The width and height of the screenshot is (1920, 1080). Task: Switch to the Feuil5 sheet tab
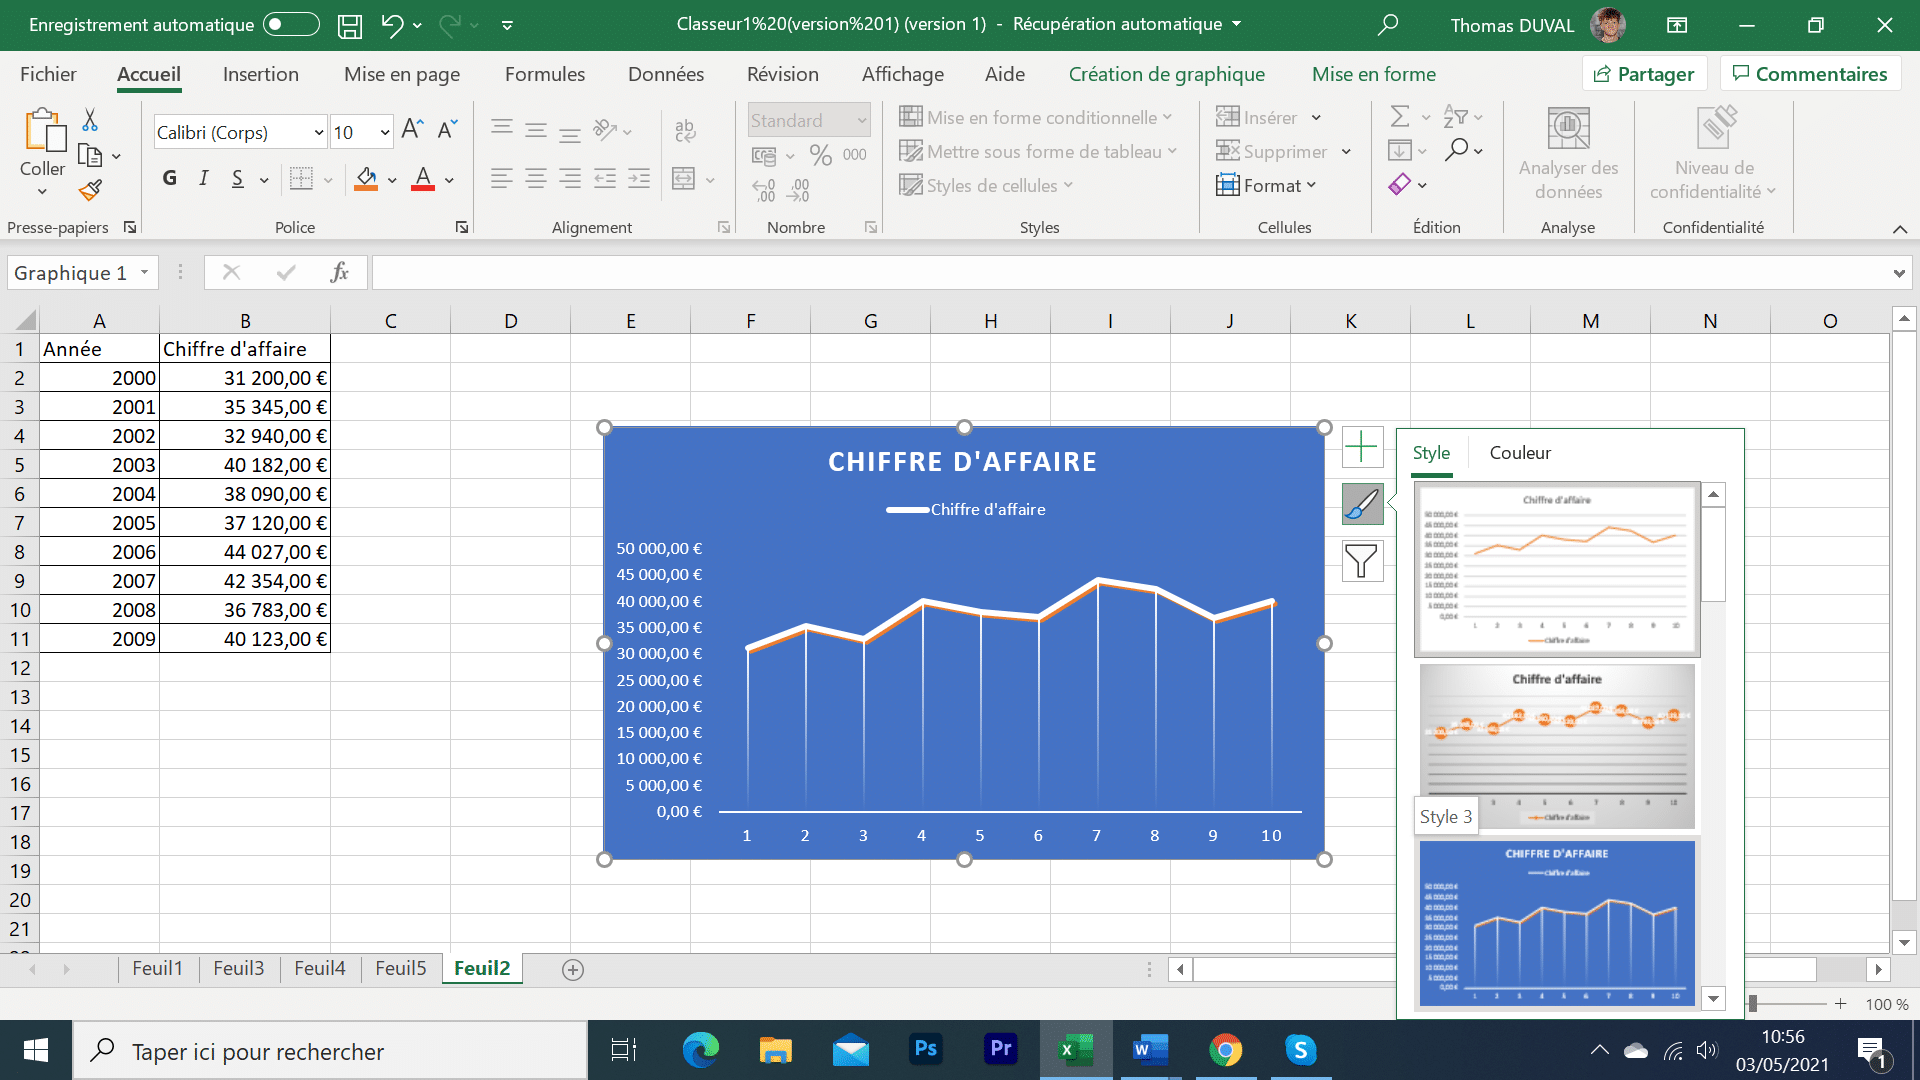[400, 968]
